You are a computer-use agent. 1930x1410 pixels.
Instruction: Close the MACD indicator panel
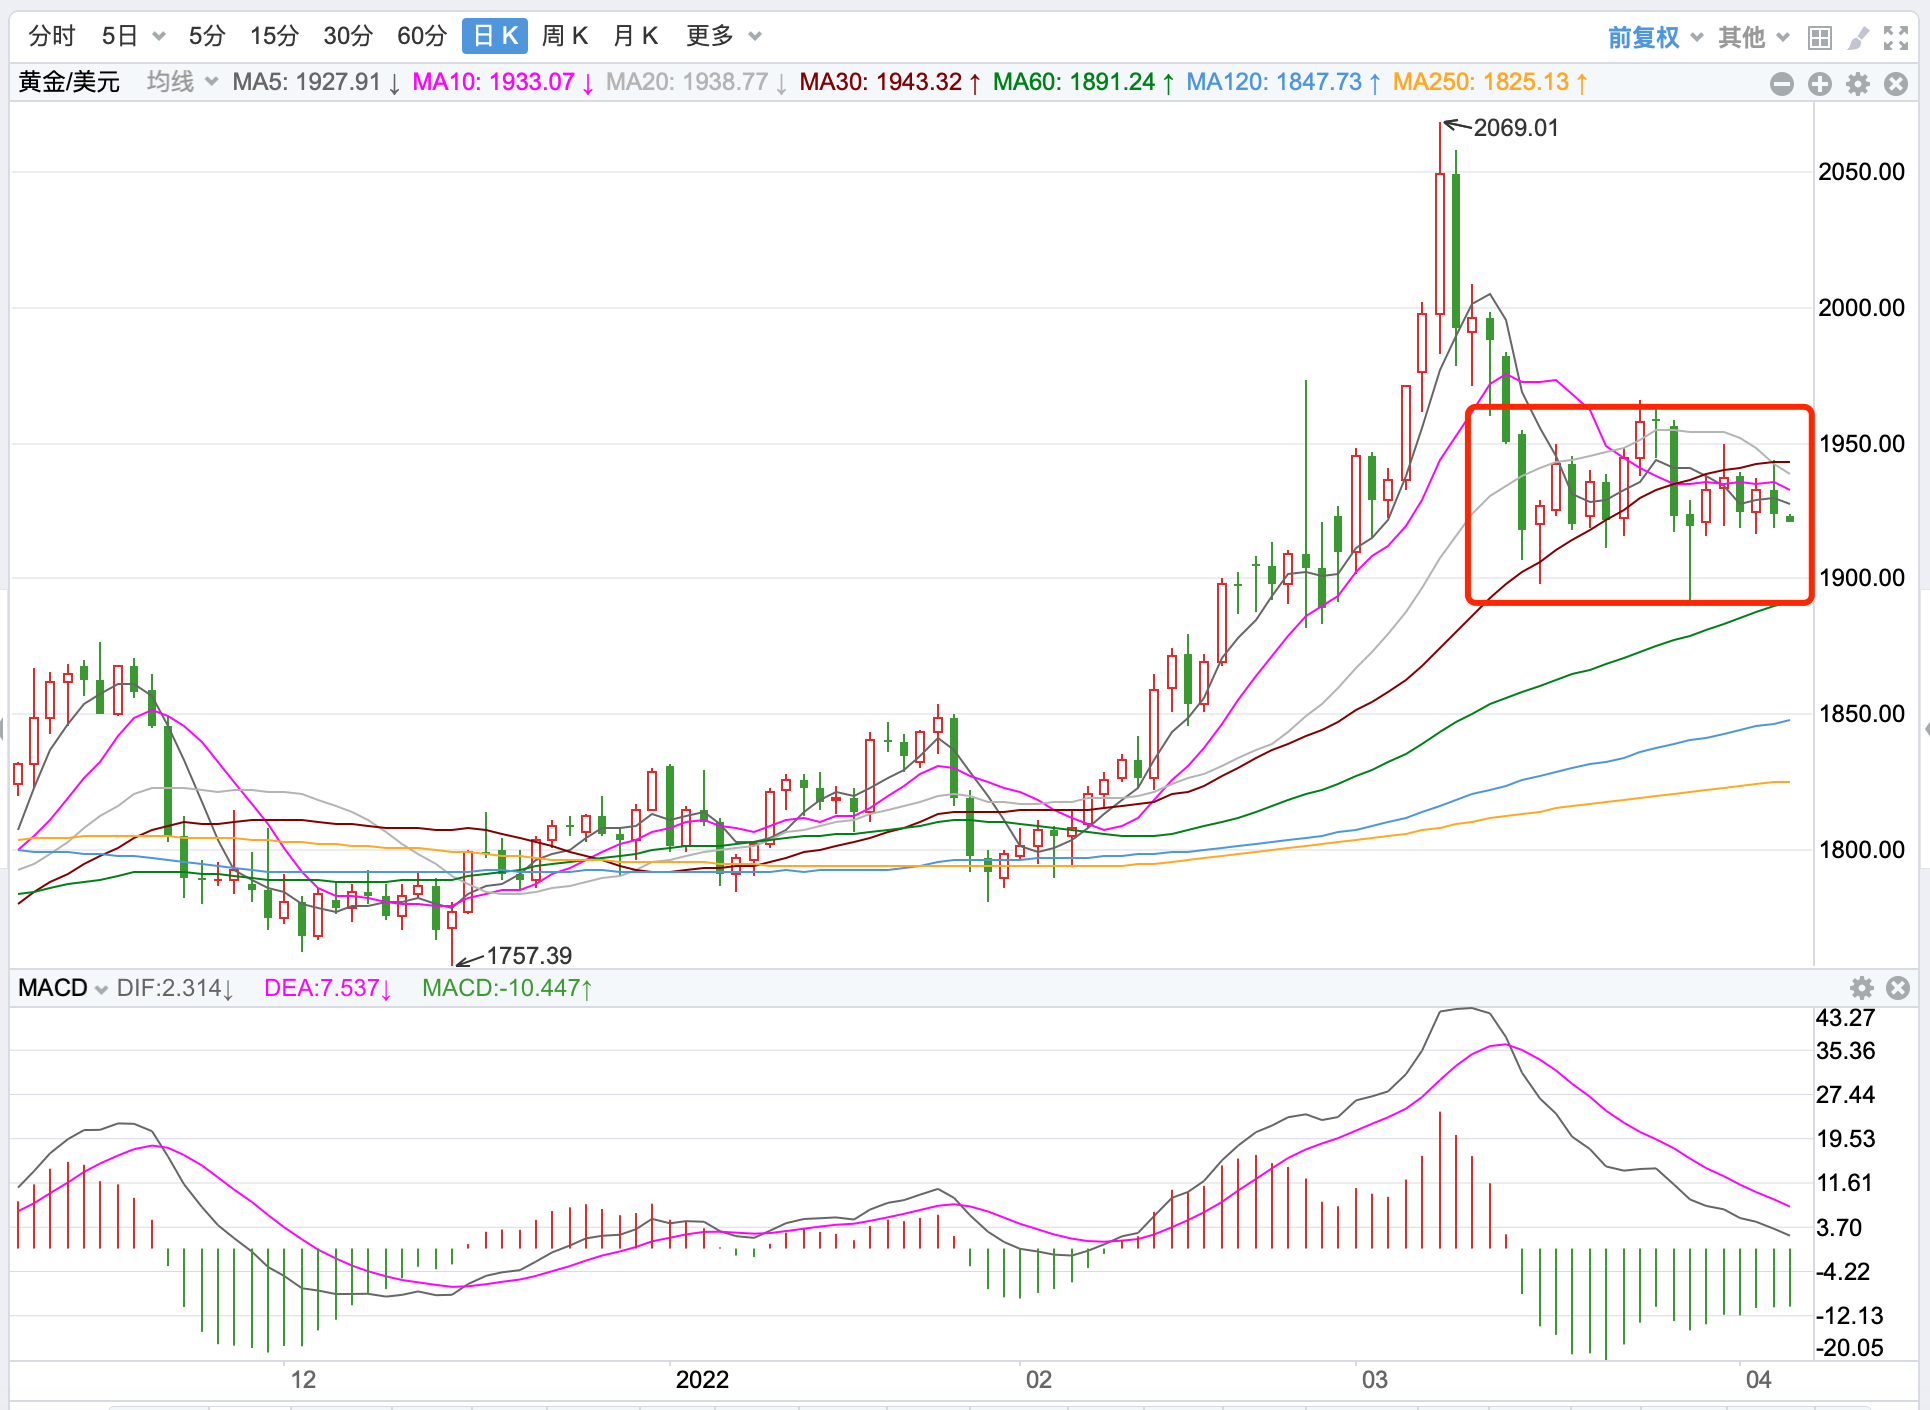click(x=1898, y=988)
